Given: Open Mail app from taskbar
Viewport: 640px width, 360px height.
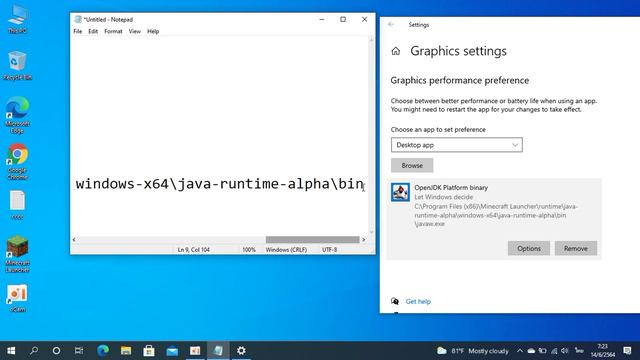Looking at the screenshot, I should [172, 351].
